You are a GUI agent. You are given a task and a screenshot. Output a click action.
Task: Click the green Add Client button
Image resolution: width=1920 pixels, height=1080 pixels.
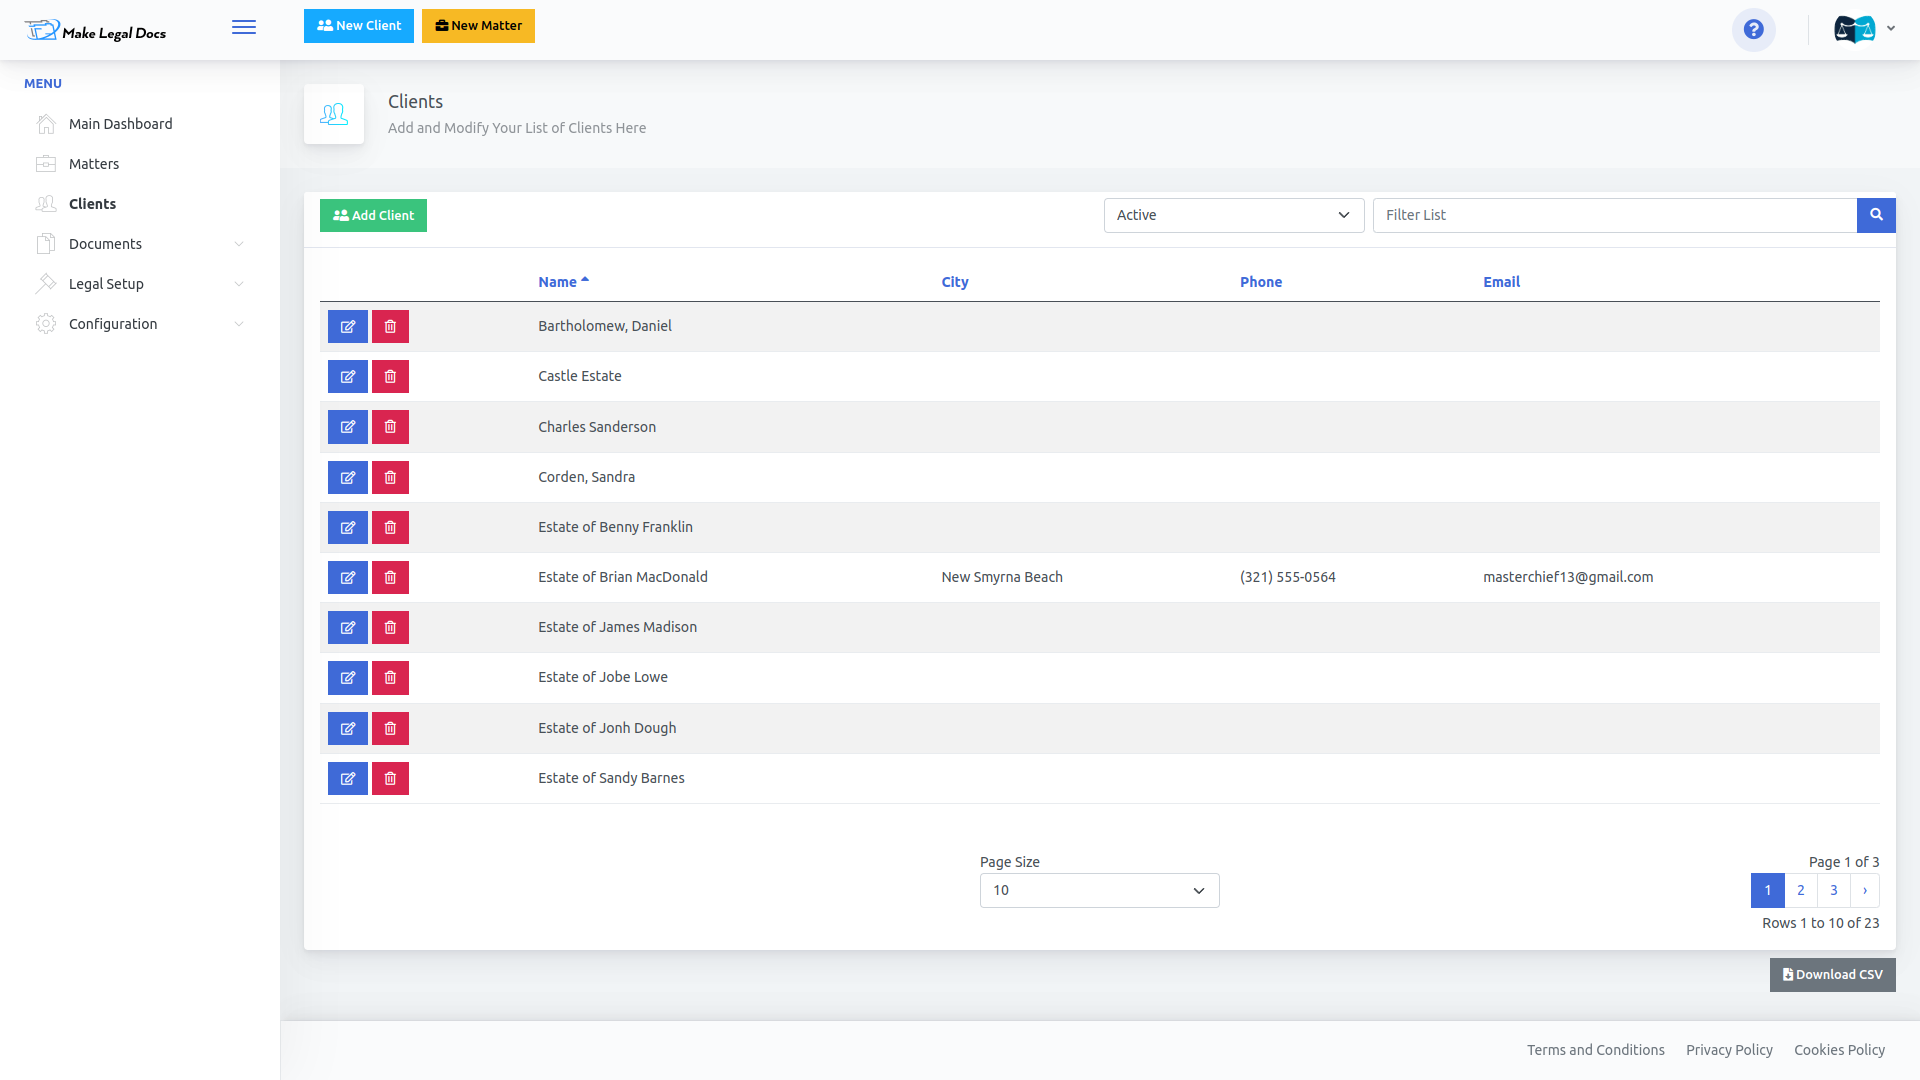(373, 216)
